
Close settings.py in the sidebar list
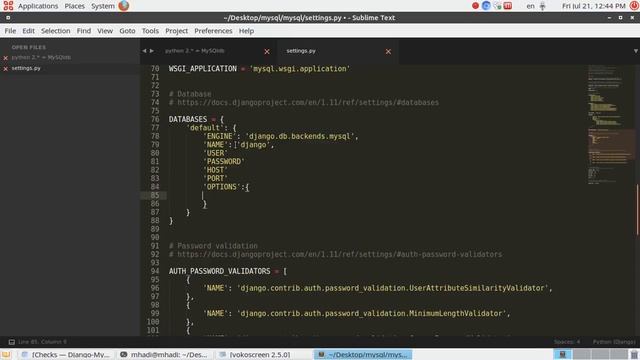pos(6,69)
